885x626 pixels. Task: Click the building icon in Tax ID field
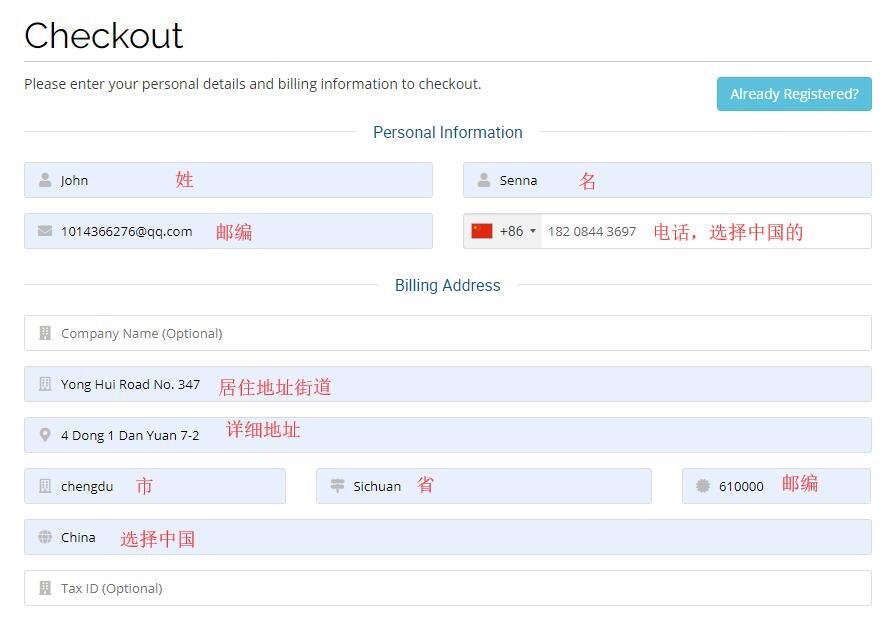tap(45, 588)
